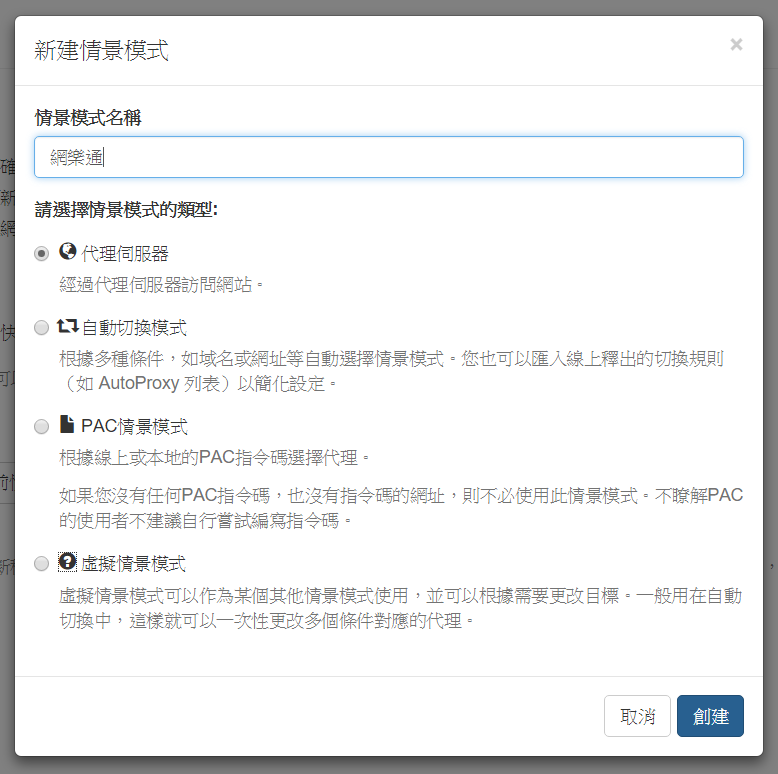The width and height of the screenshot is (778, 774).
Task: Click the 虛擬情景模式 label text
Action: (x=133, y=564)
